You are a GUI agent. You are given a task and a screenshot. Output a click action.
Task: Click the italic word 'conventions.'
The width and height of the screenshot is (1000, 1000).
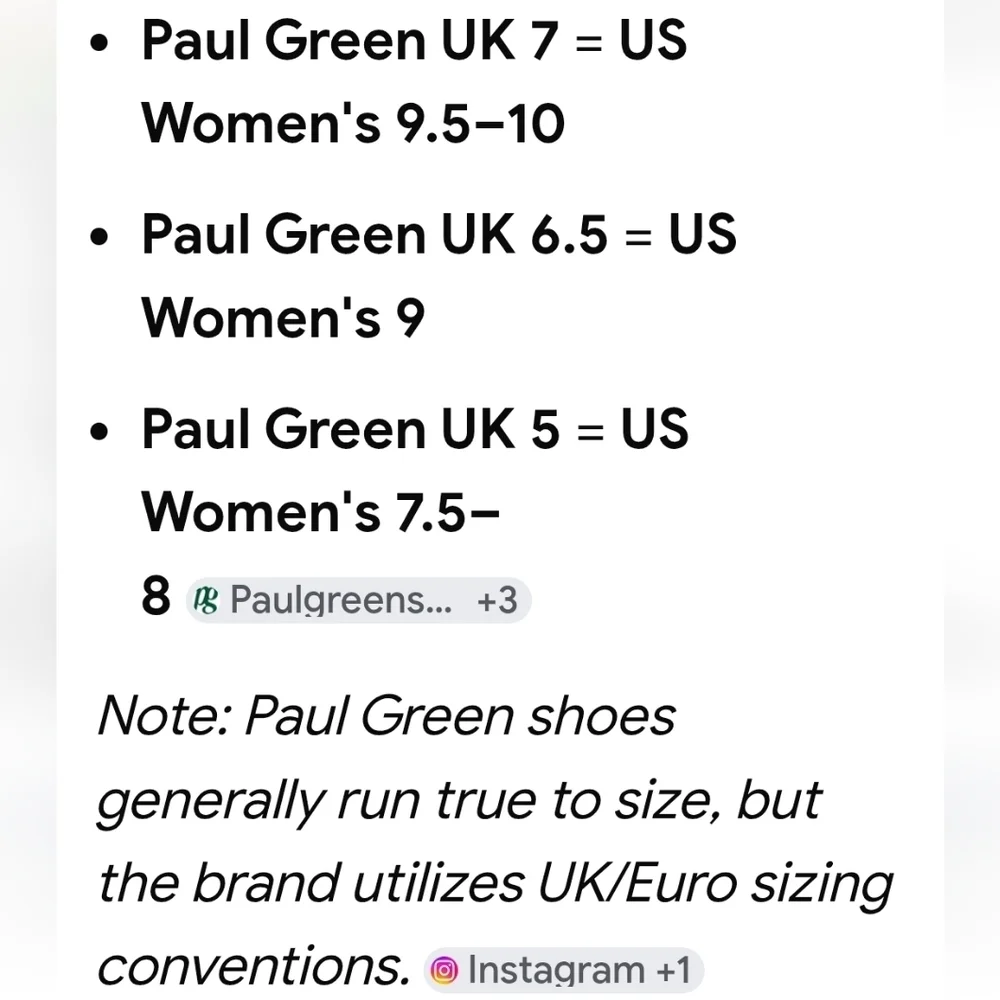254,968
